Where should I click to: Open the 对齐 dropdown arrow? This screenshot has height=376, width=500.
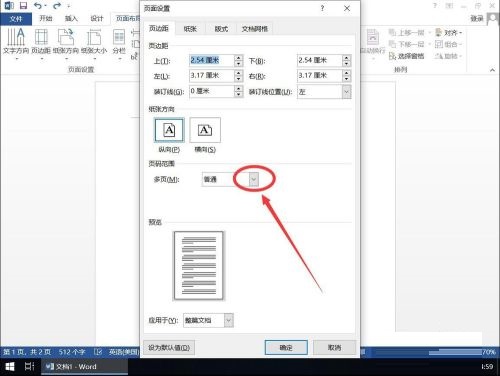click(461, 33)
